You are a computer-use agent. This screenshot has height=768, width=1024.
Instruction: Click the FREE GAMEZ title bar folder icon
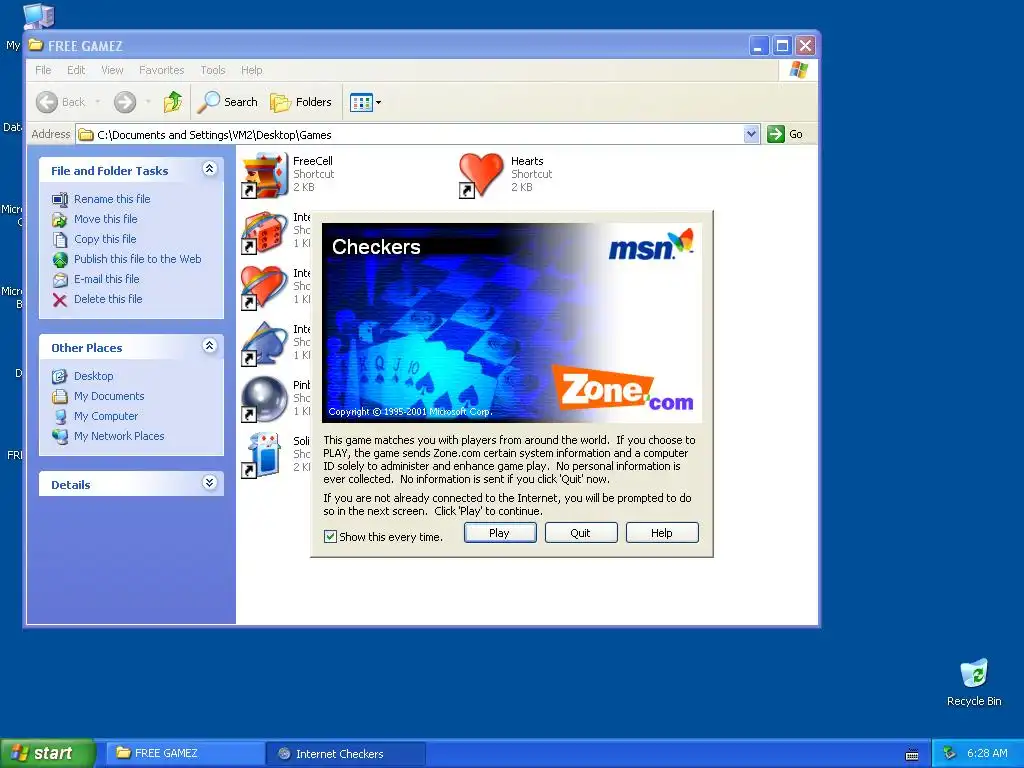coord(36,45)
